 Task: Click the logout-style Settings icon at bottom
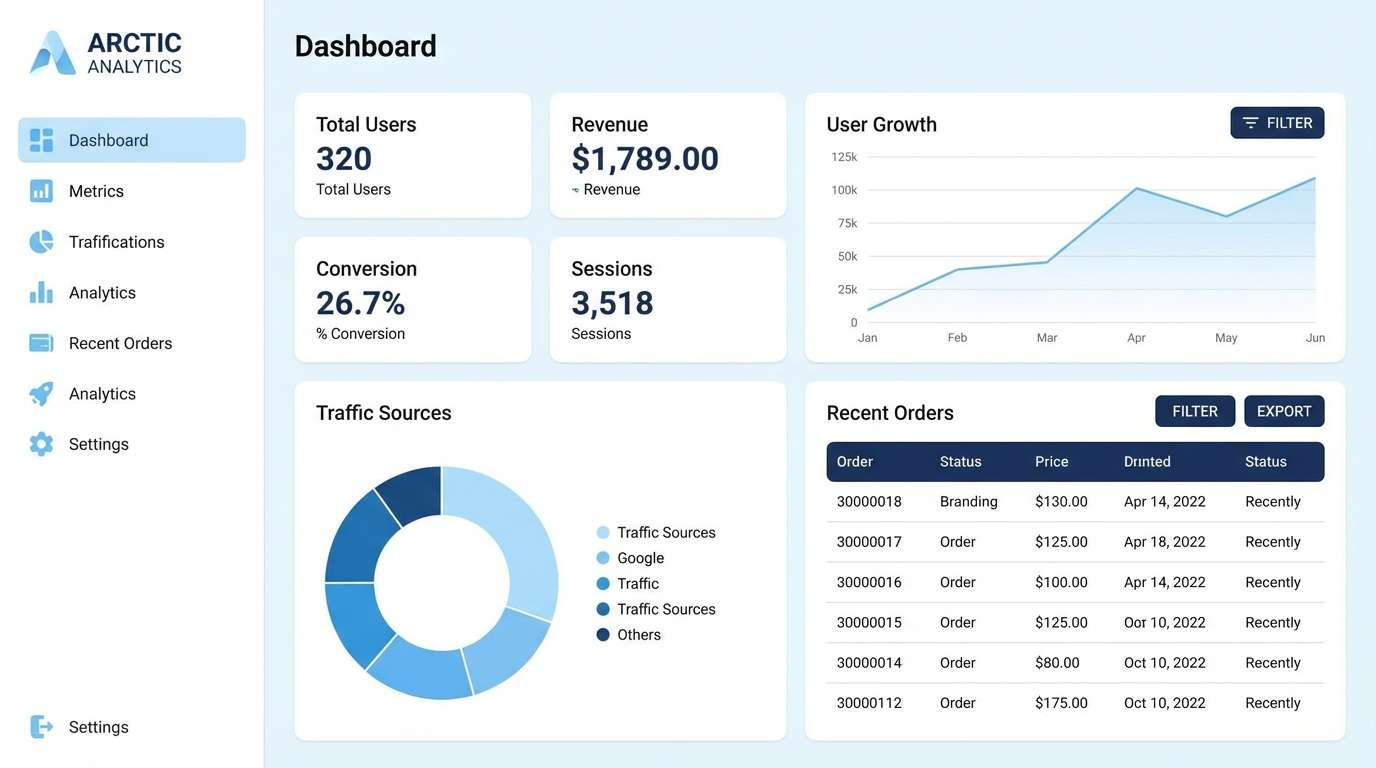[x=40, y=726]
